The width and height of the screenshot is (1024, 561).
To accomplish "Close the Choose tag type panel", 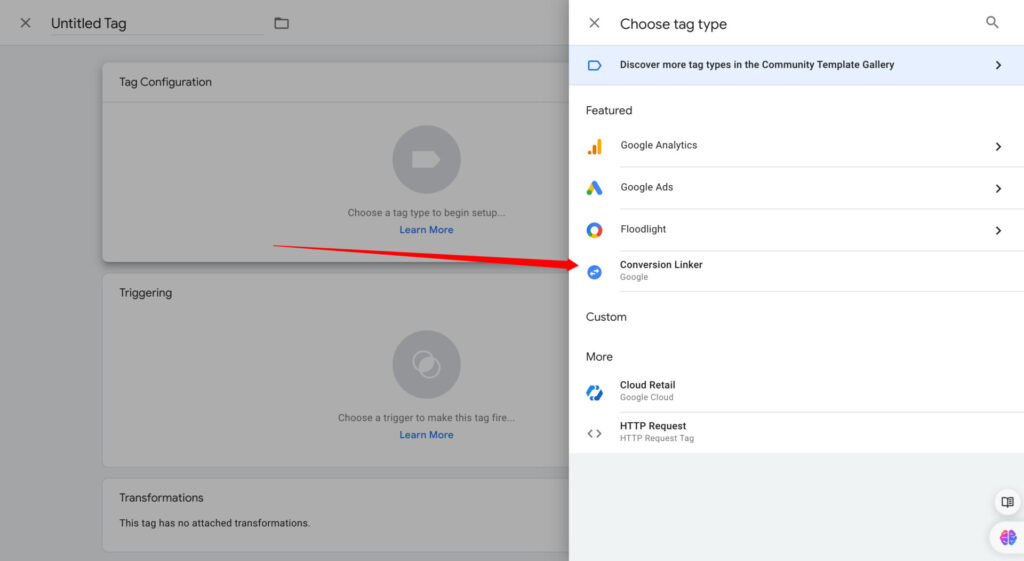I will (x=594, y=23).
